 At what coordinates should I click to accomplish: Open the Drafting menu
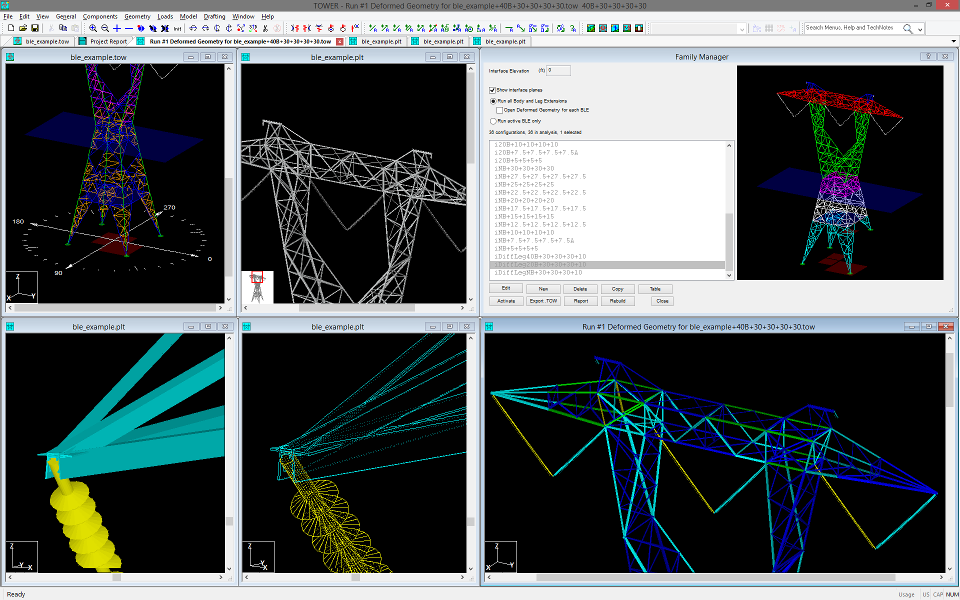click(x=214, y=17)
